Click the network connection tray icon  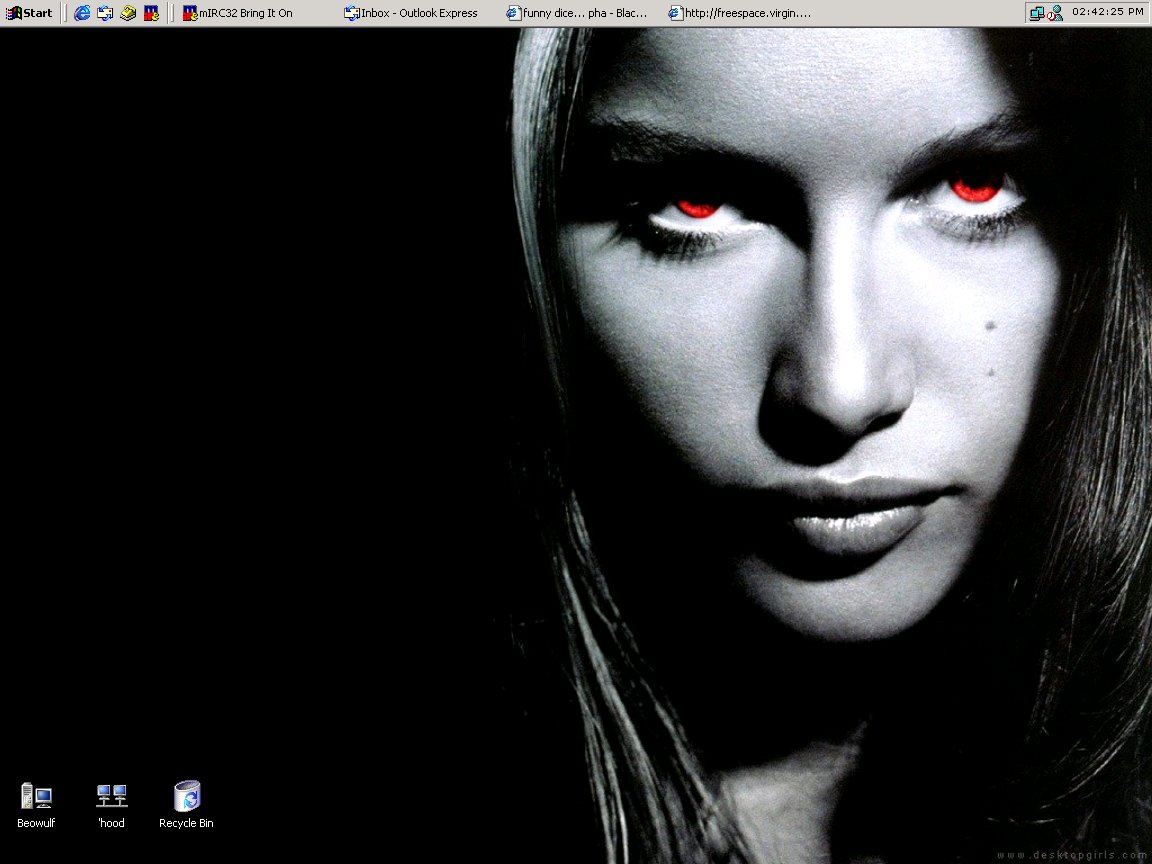coord(1037,13)
